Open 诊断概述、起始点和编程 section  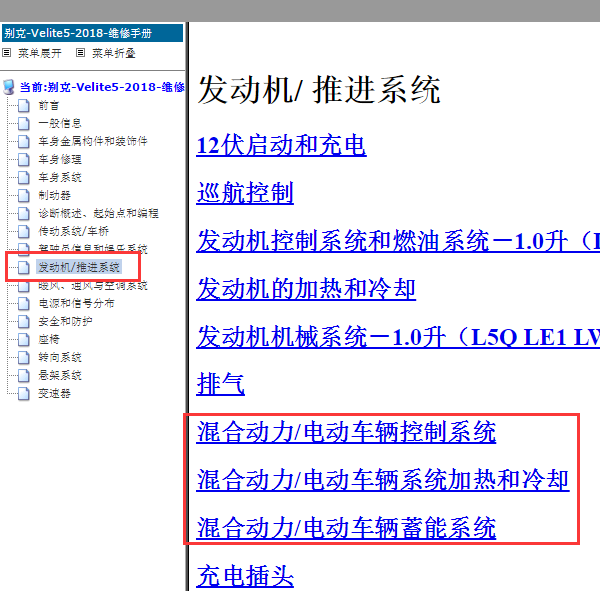pyautogui.click(x=98, y=213)
